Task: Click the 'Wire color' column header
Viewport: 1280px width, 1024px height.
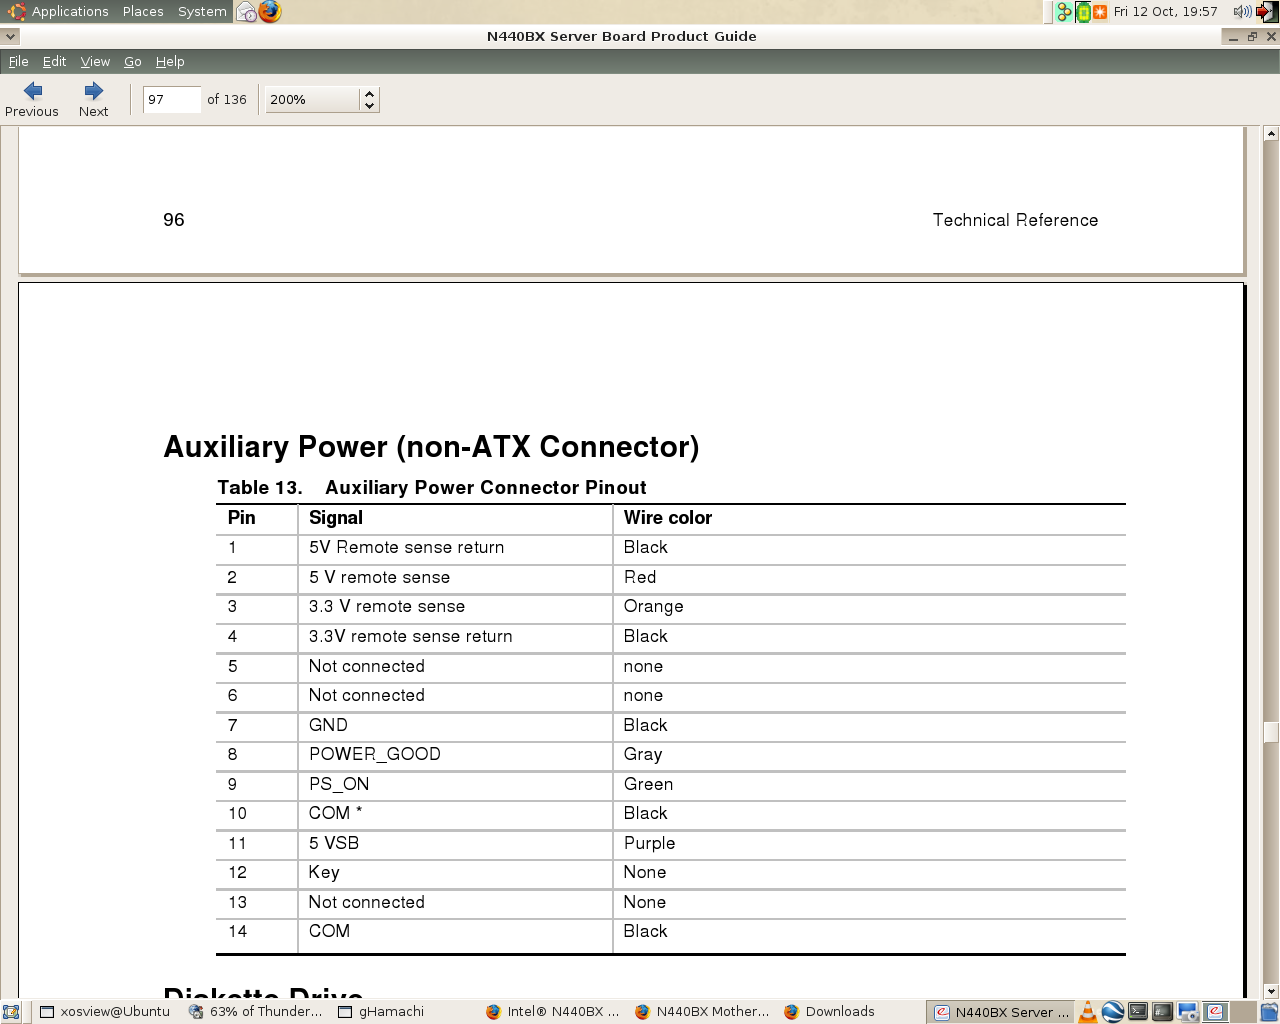Action: point(668,518)
